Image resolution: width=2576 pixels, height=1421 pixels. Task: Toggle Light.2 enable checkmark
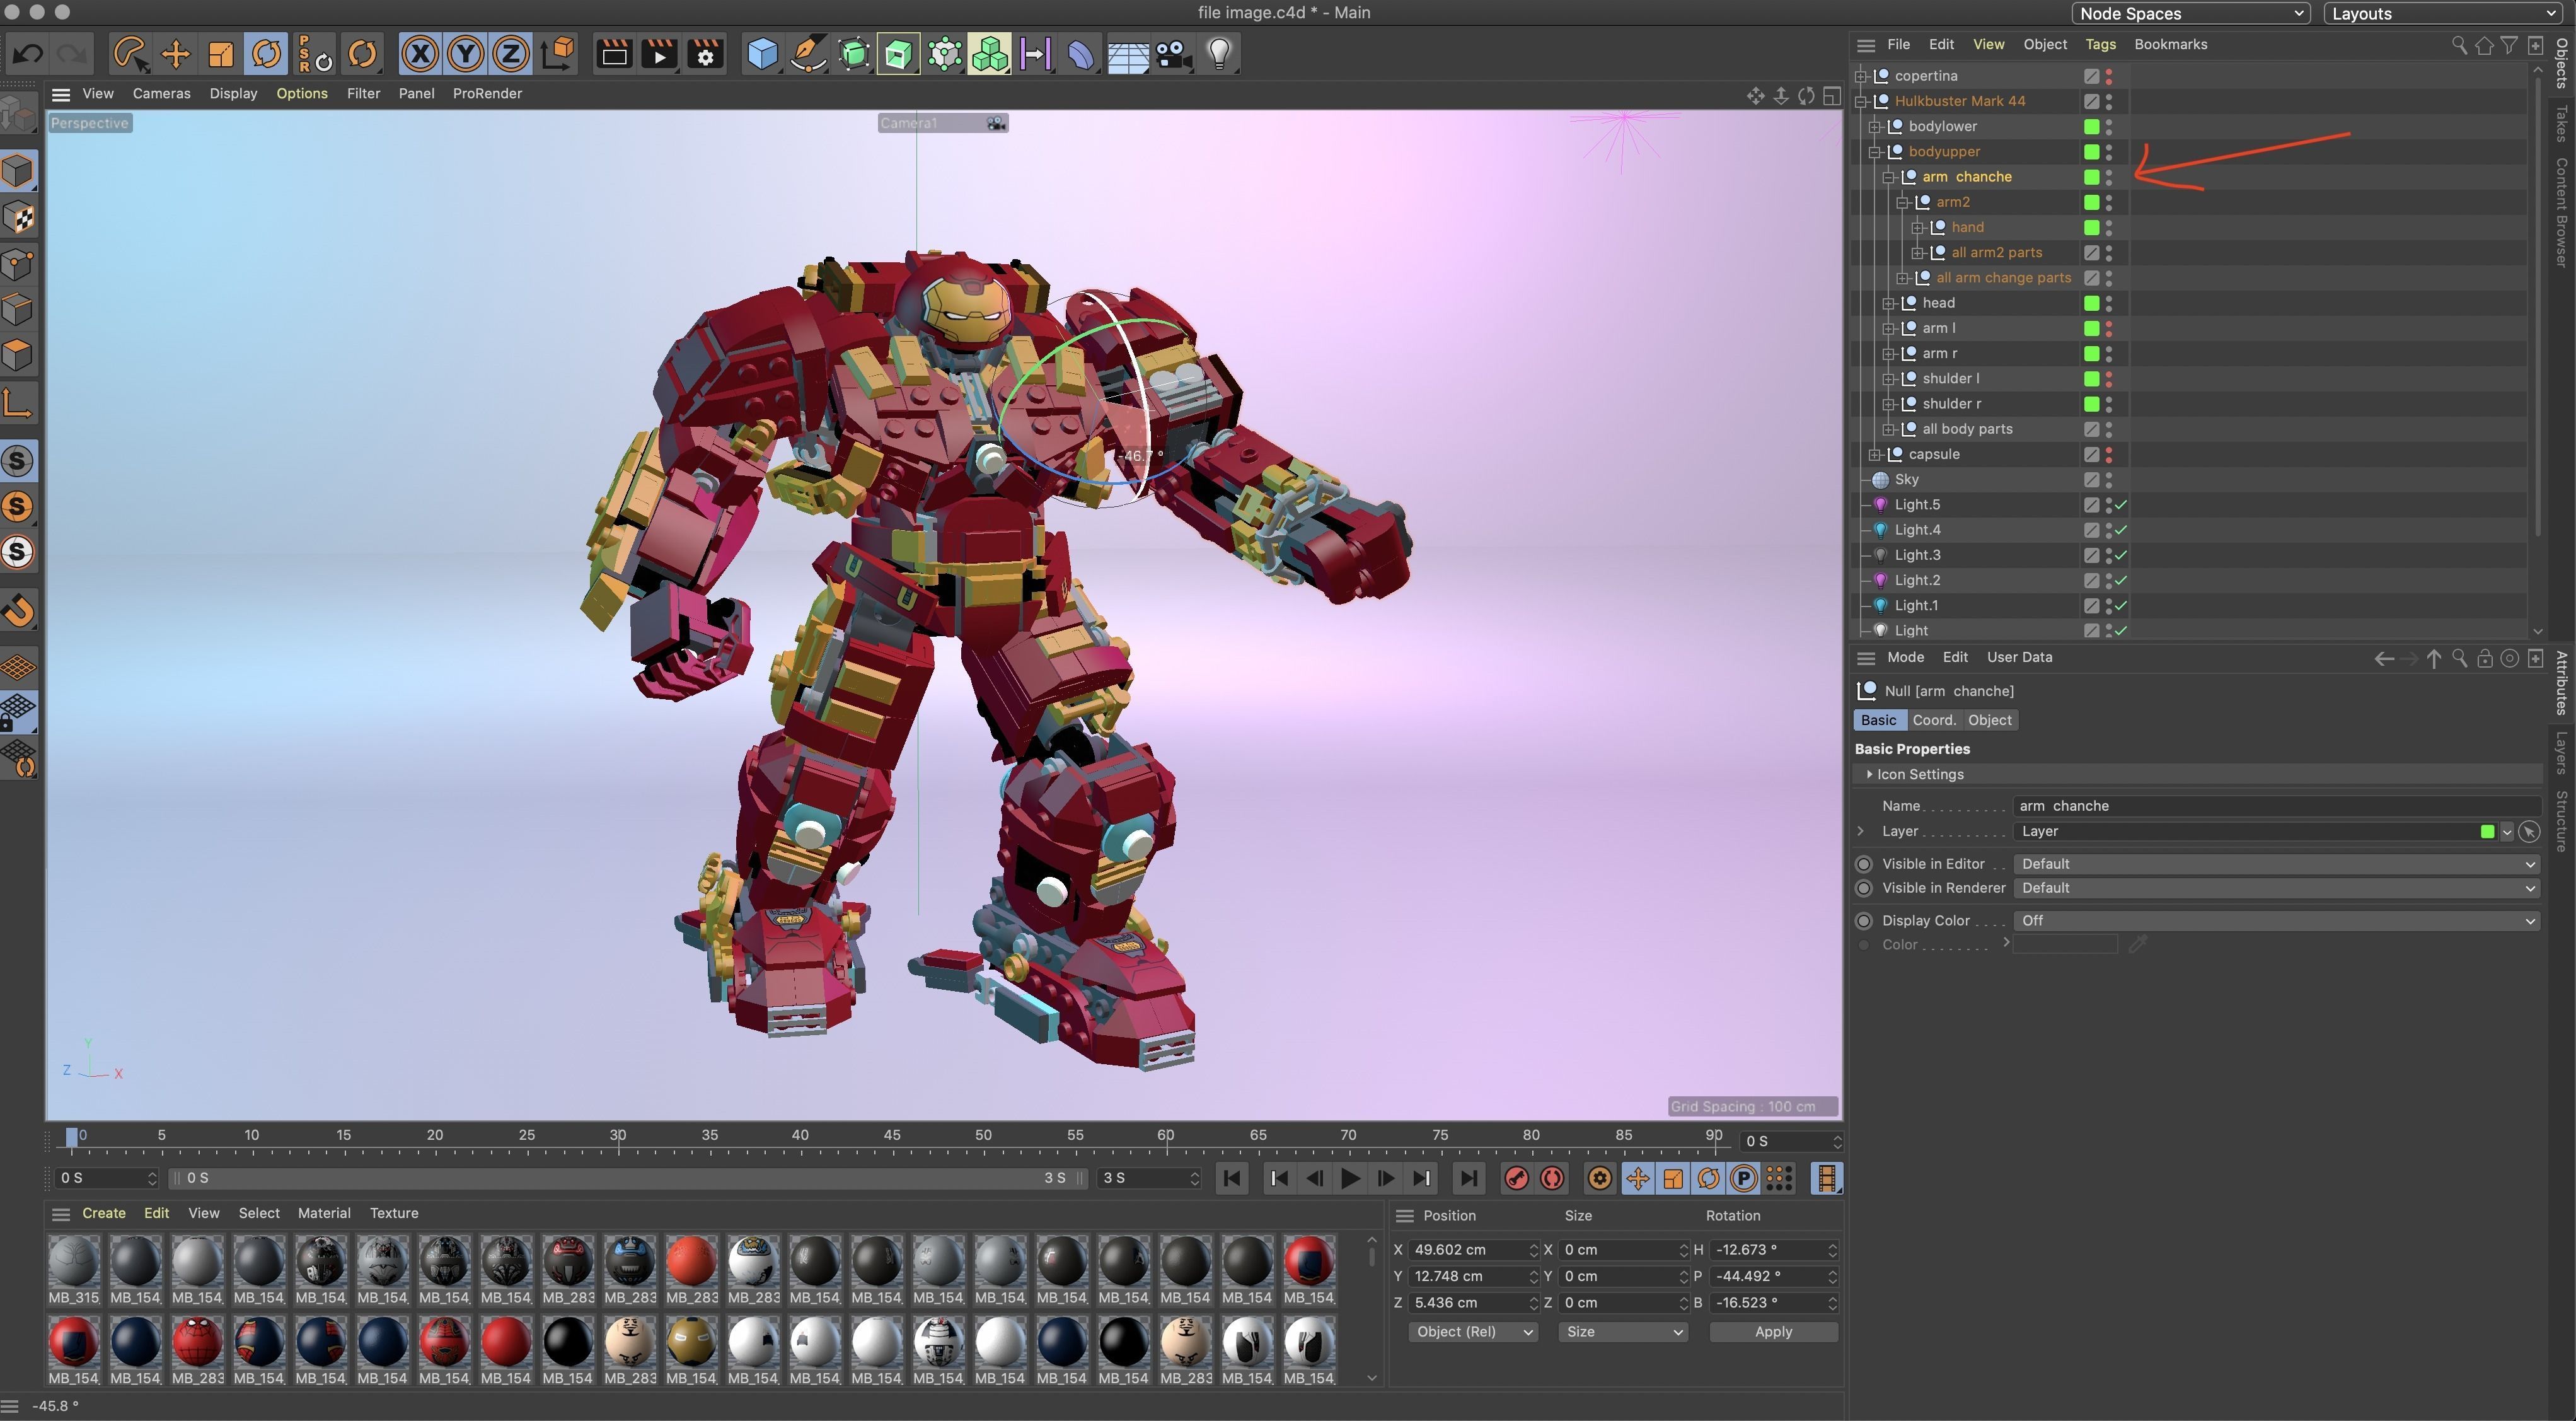coord(2121,581)
